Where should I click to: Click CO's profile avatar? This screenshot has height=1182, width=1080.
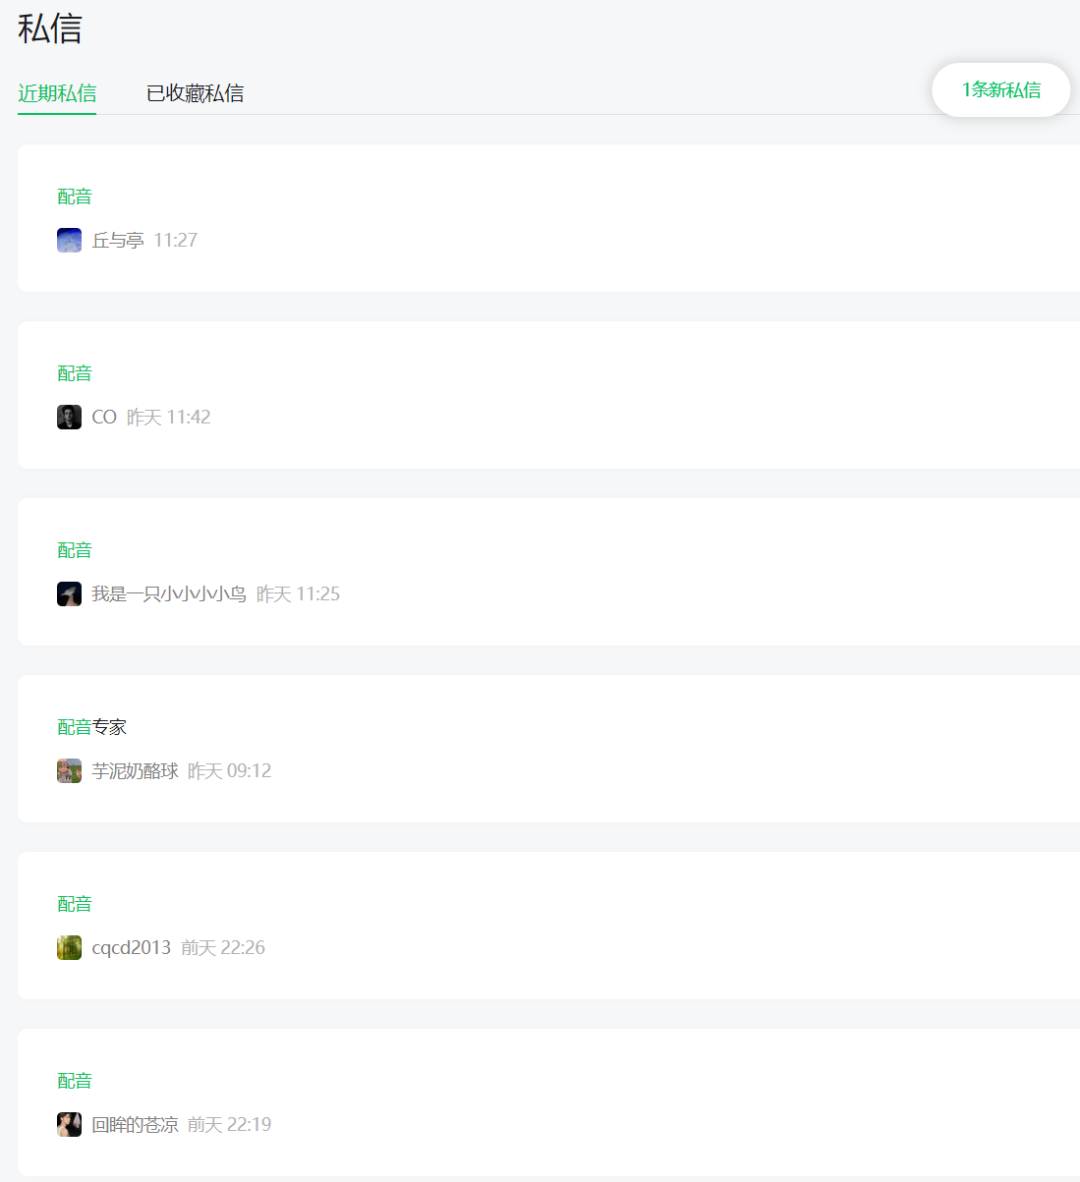pos(69,417)
